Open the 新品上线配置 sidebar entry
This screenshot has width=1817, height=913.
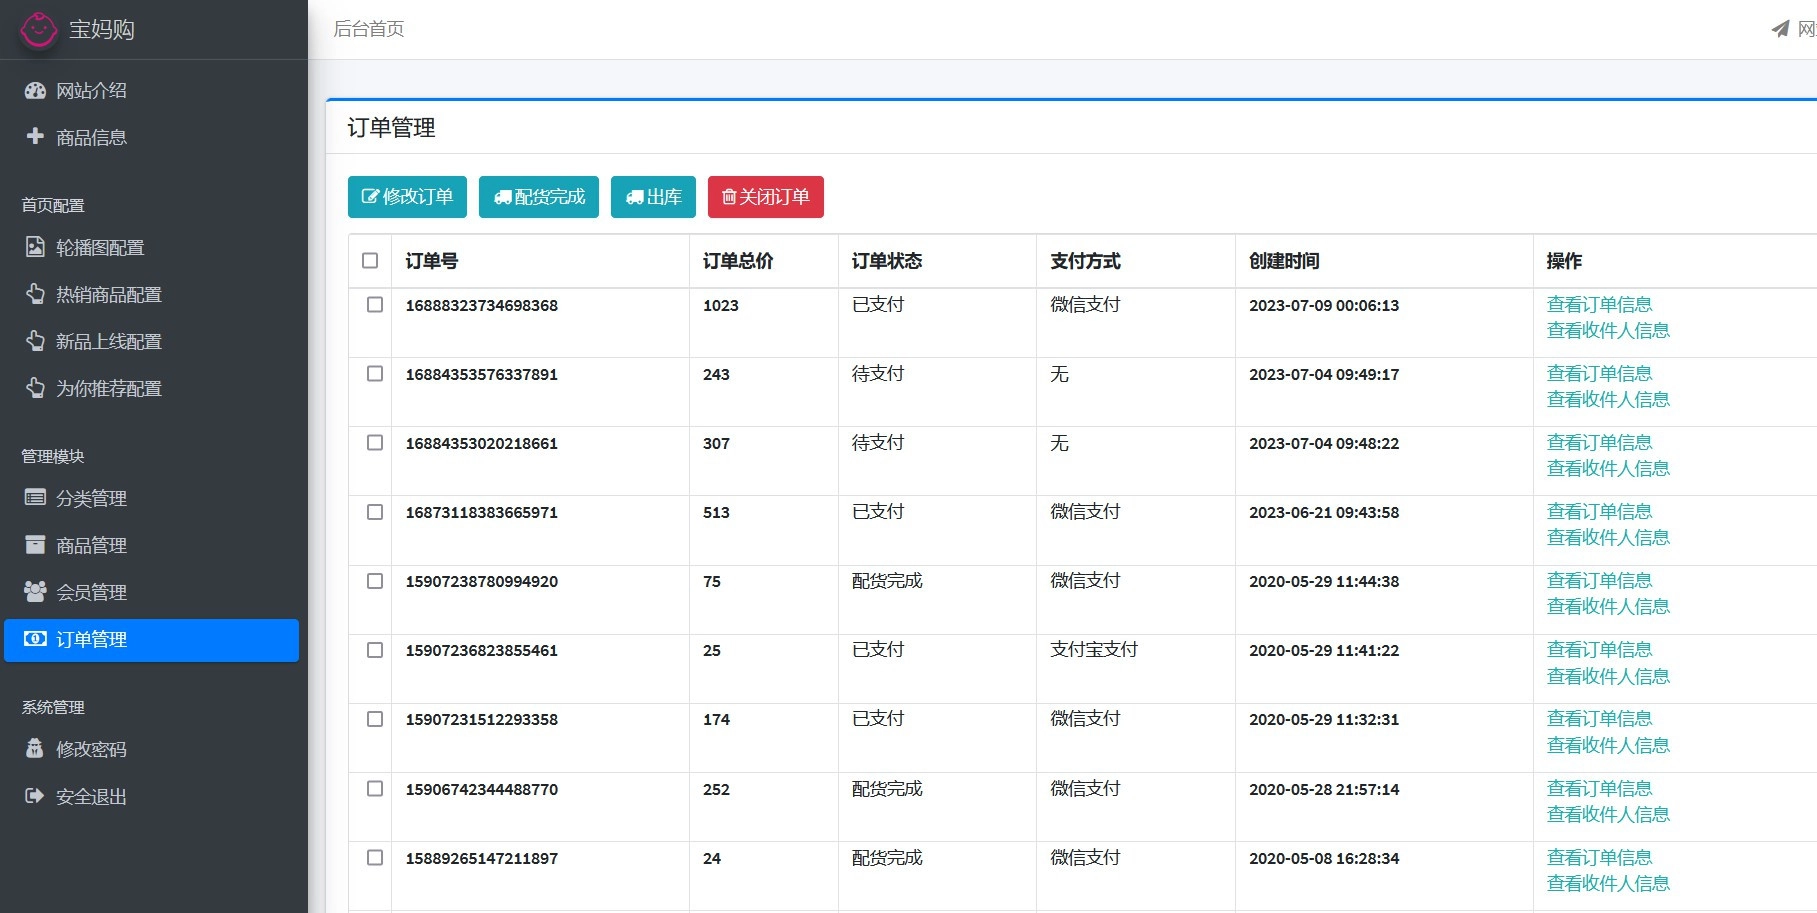coord(108,342)
